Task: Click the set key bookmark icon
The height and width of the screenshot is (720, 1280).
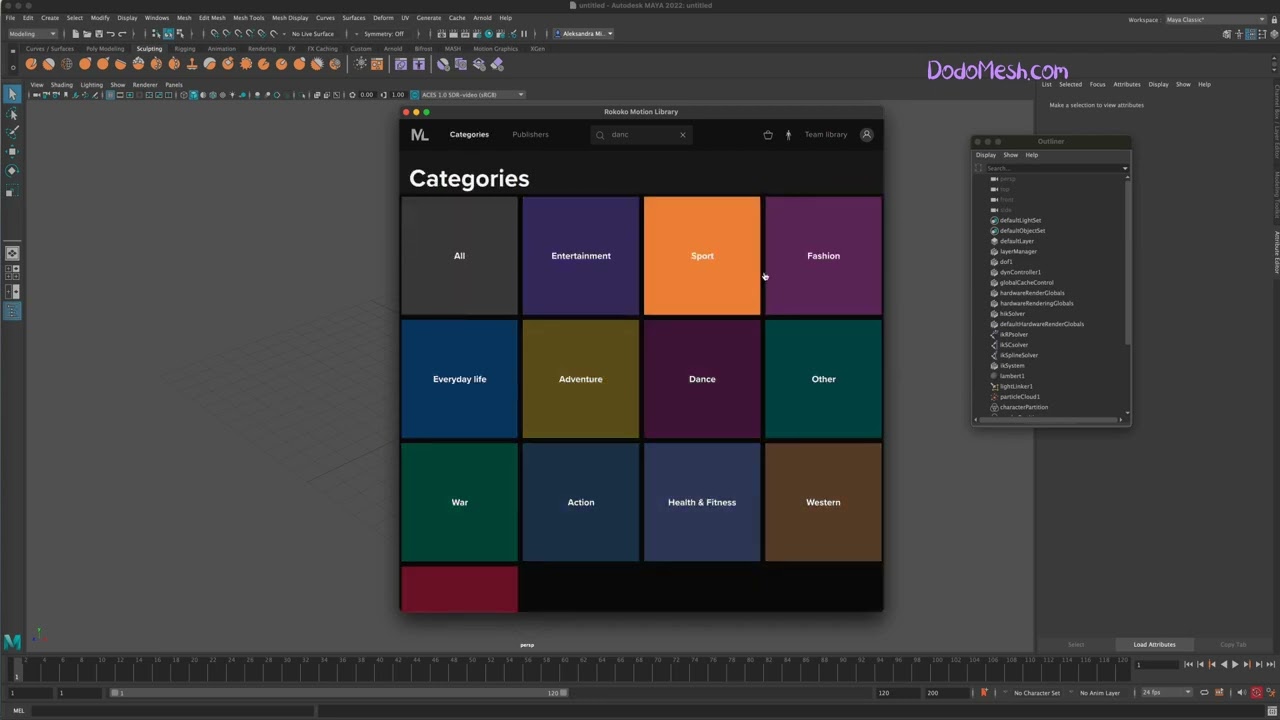Action: click(x=984, y=692)
